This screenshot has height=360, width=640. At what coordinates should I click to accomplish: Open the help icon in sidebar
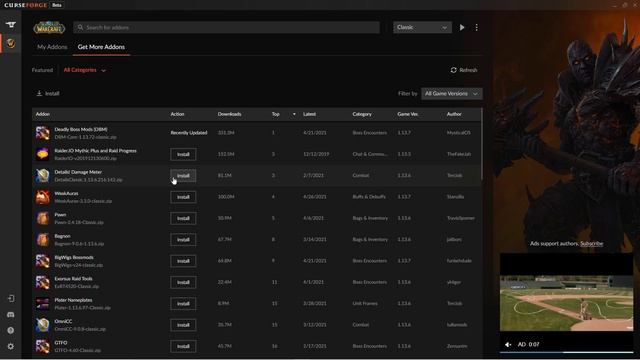click(x=11, y=330)
